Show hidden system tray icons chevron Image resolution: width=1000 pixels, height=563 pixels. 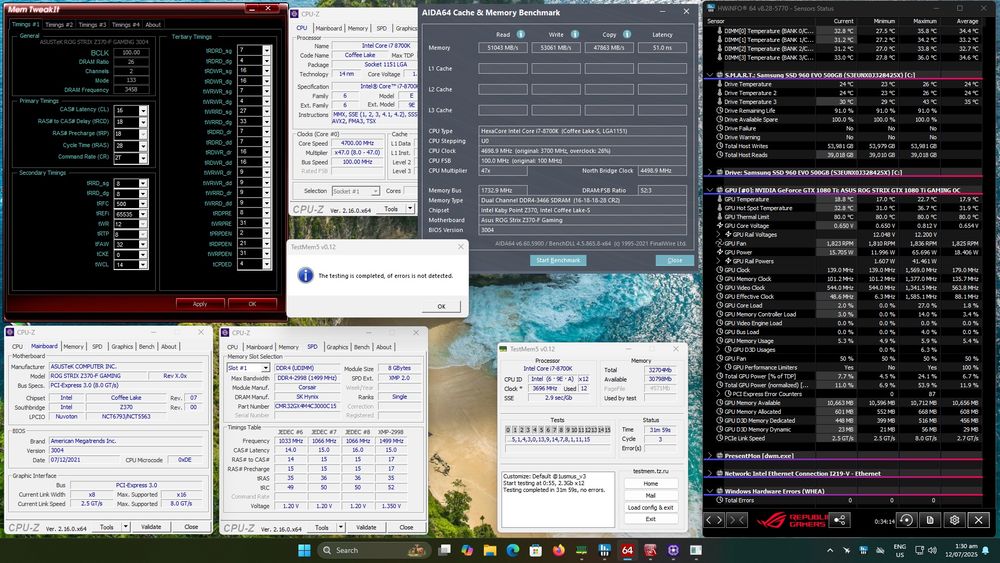[x=830, y=550]
